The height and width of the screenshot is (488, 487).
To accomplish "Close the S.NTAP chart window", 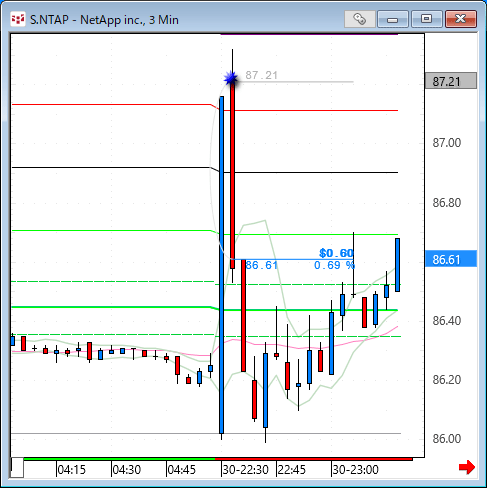I will point(461,19).
